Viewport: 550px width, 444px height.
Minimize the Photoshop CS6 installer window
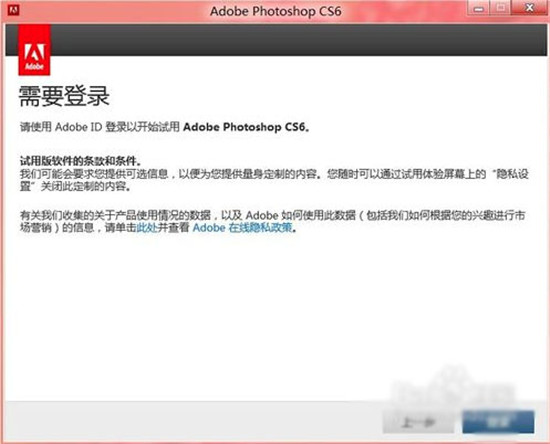tap(478, 8)
